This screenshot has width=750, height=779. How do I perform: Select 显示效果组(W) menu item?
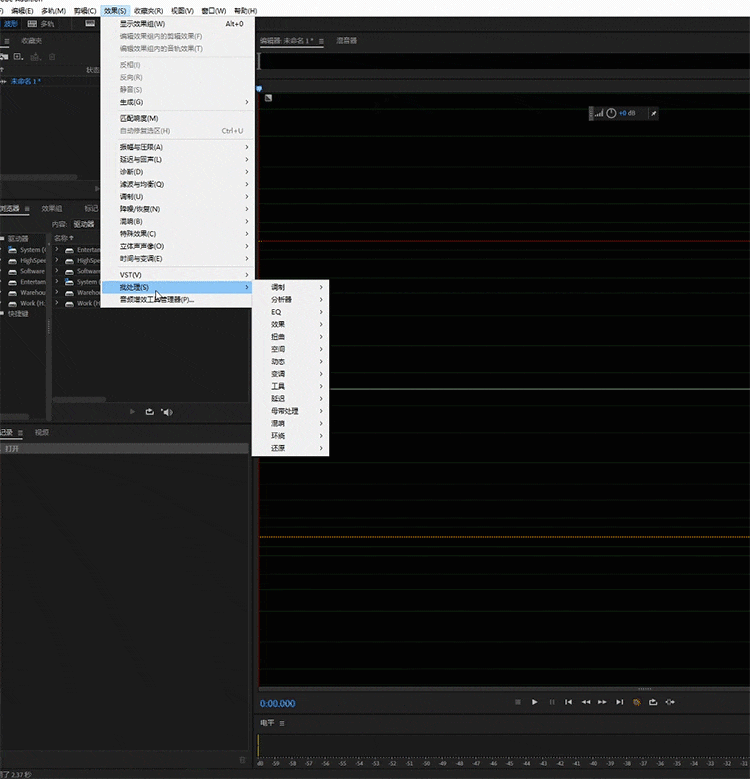[x=143, y=23]
